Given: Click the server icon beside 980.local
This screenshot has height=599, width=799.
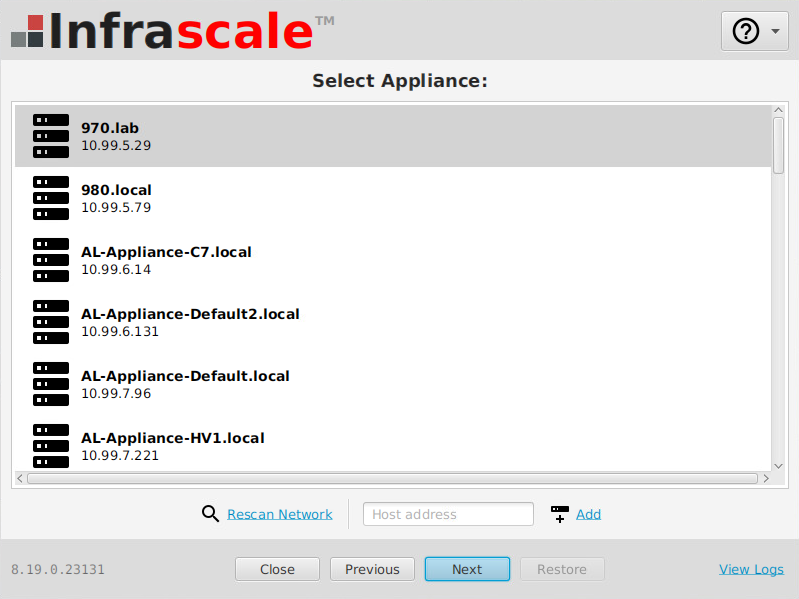Looking at the screenshot, I should point(51,198).
